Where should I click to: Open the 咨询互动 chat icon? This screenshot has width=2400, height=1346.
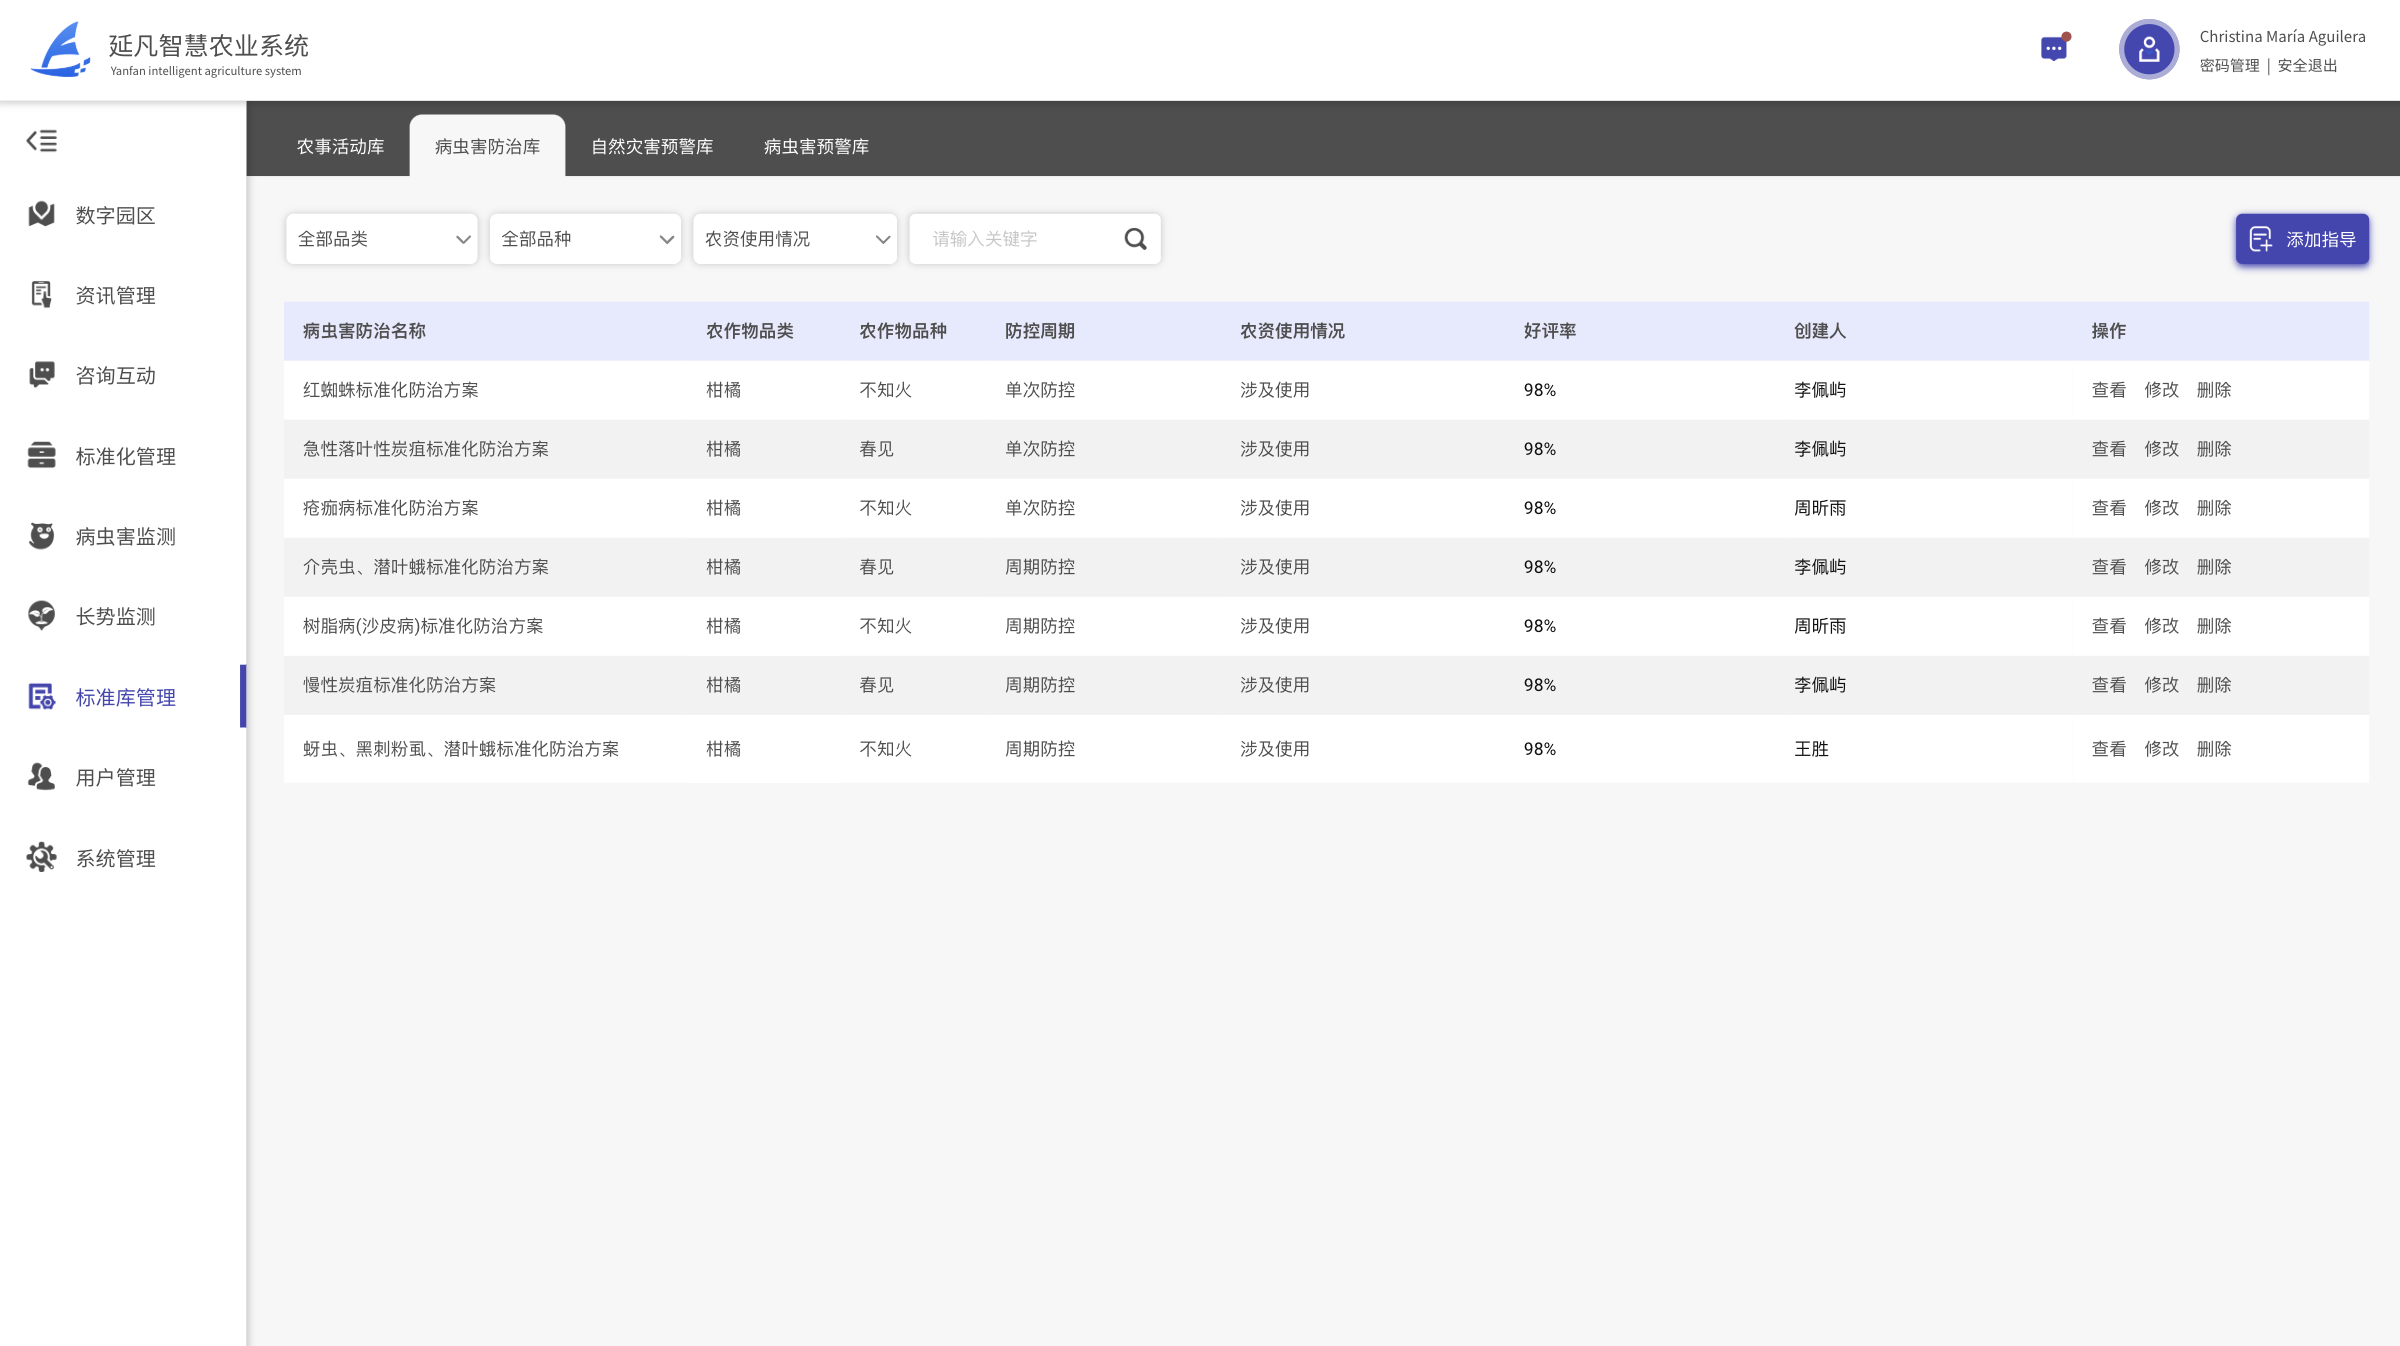tap(41, 375)
